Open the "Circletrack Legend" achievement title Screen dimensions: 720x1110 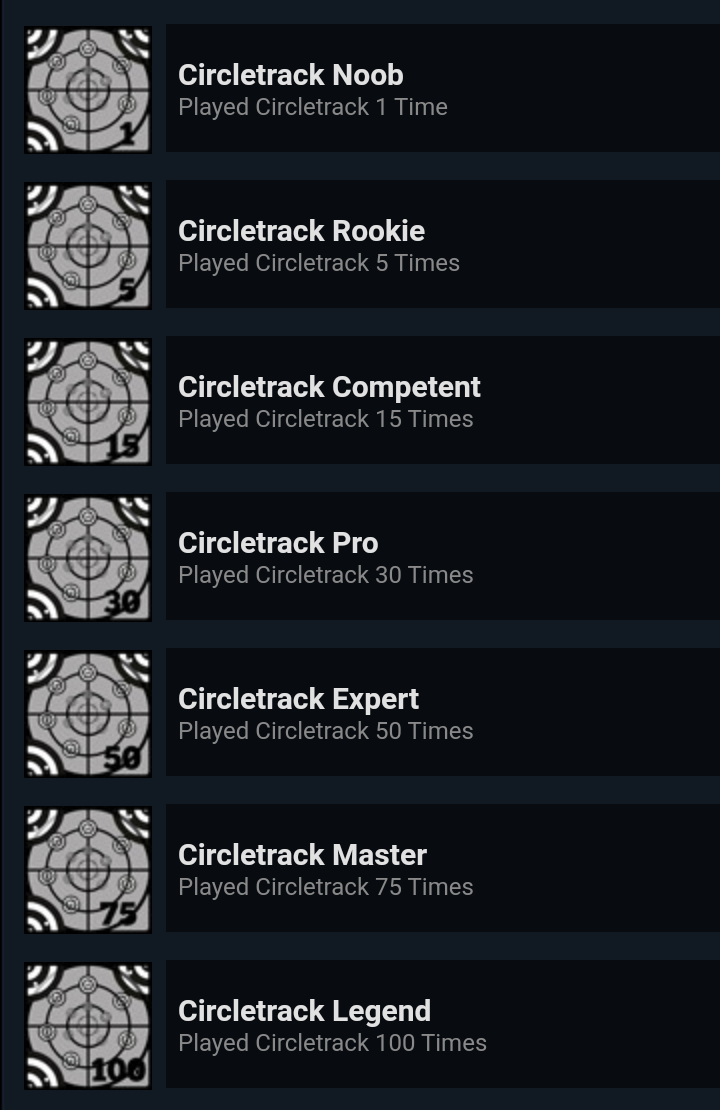(x=304, y=1011)
